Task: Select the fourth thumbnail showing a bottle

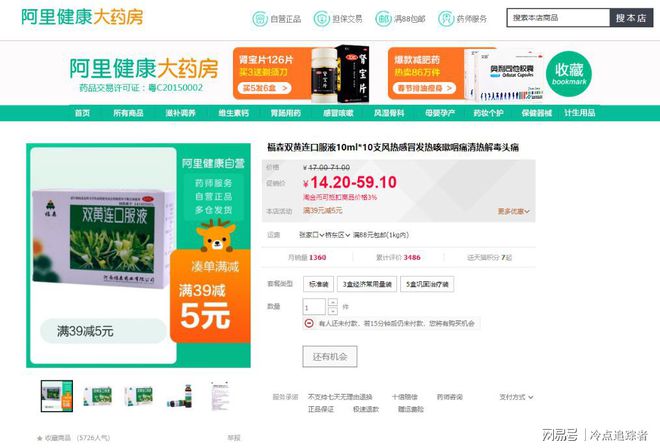Action: coord(180,396)
